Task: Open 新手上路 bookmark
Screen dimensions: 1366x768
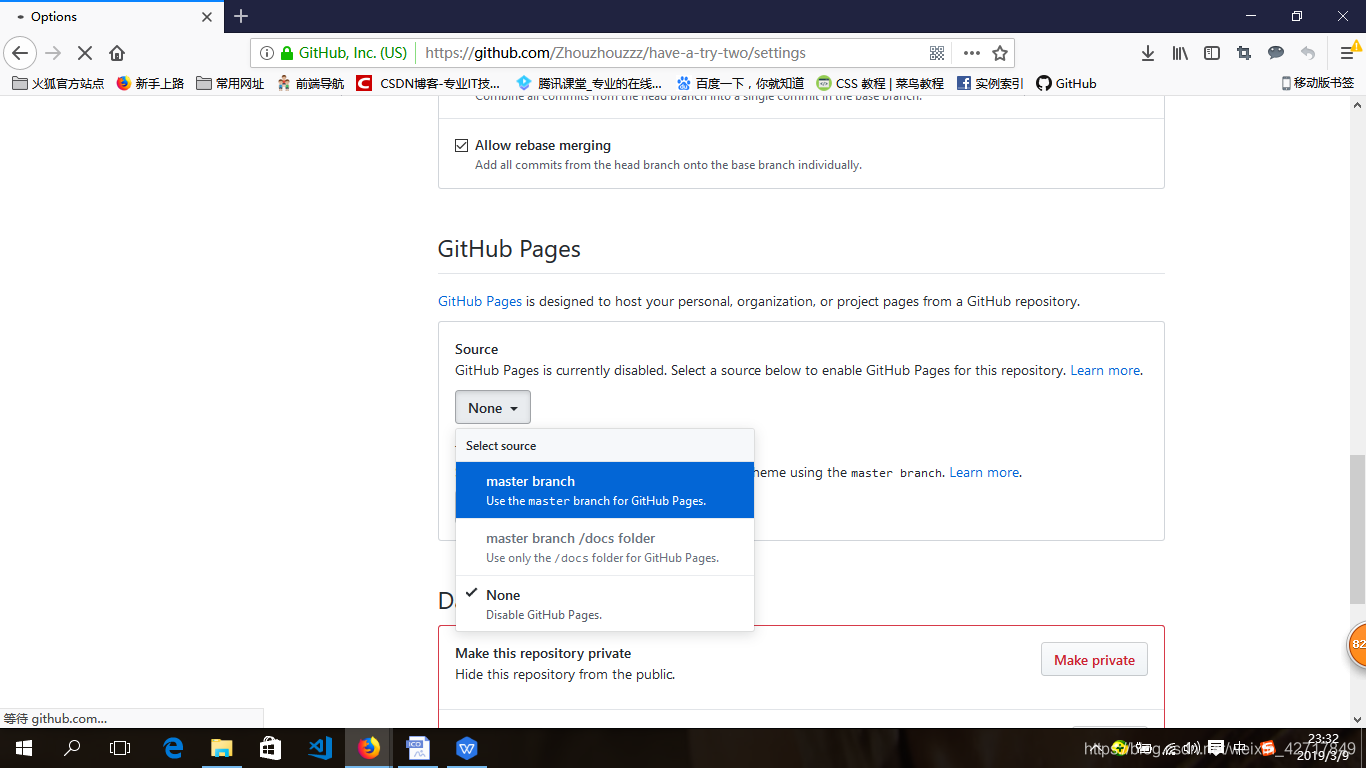Action: (150, 83)
